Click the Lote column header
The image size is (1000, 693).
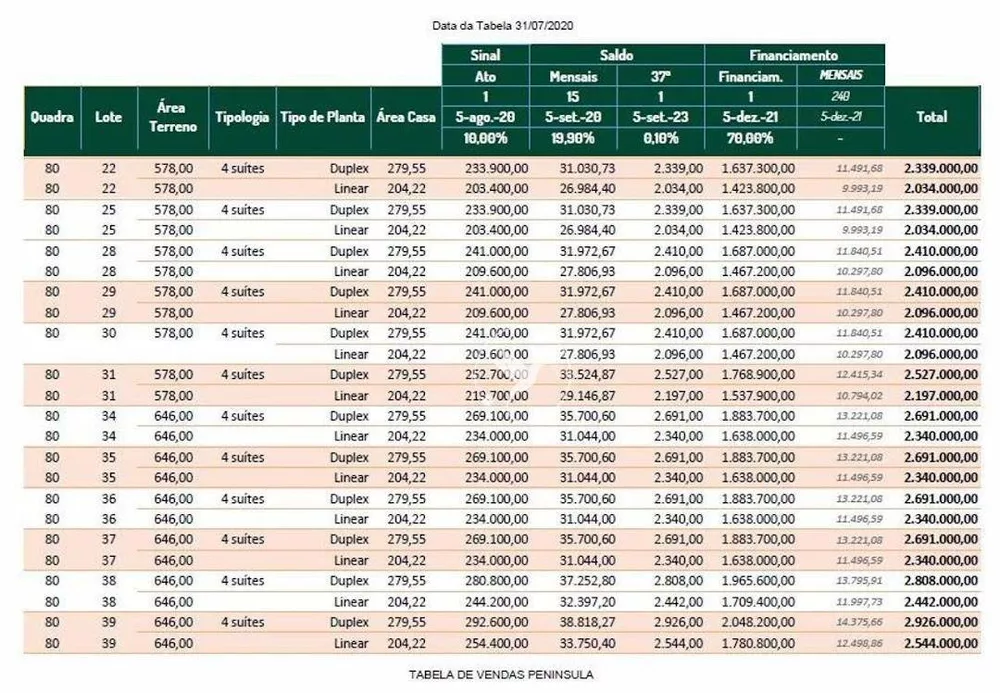108,117
